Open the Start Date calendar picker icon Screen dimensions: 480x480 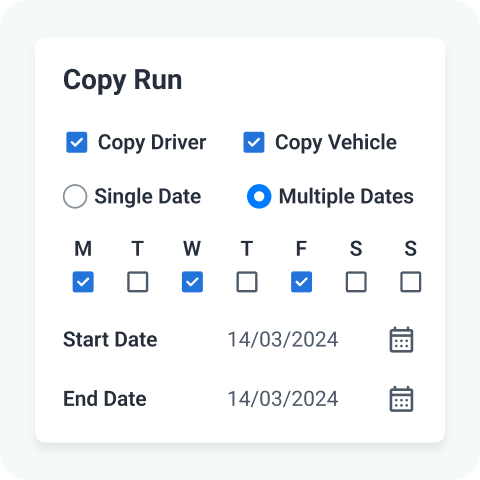[401, 340]
